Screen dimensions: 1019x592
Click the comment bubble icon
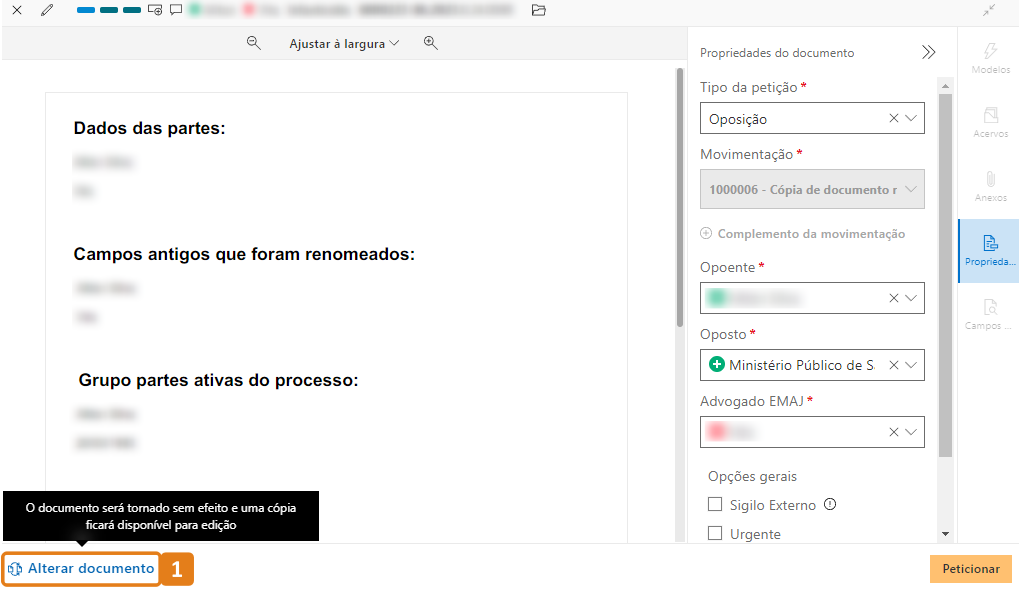pos(175,10)
